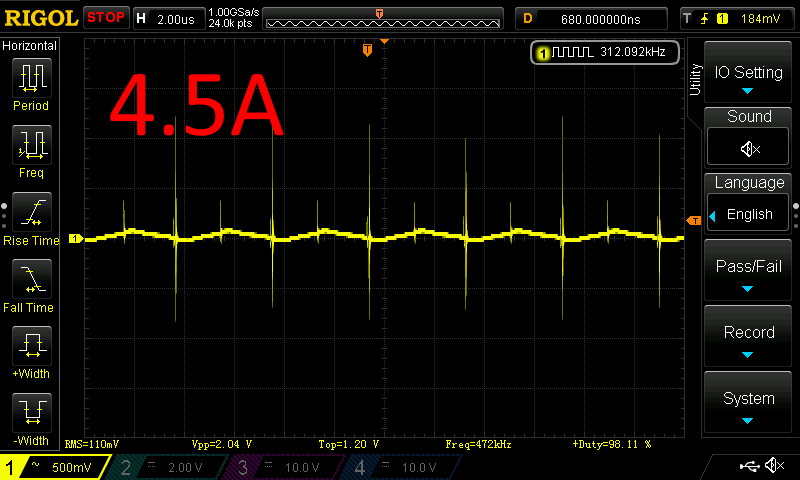This screenshot has width=800, height=480.
Task: Select channel 1 tab 500mV
Action: [53, 467]
